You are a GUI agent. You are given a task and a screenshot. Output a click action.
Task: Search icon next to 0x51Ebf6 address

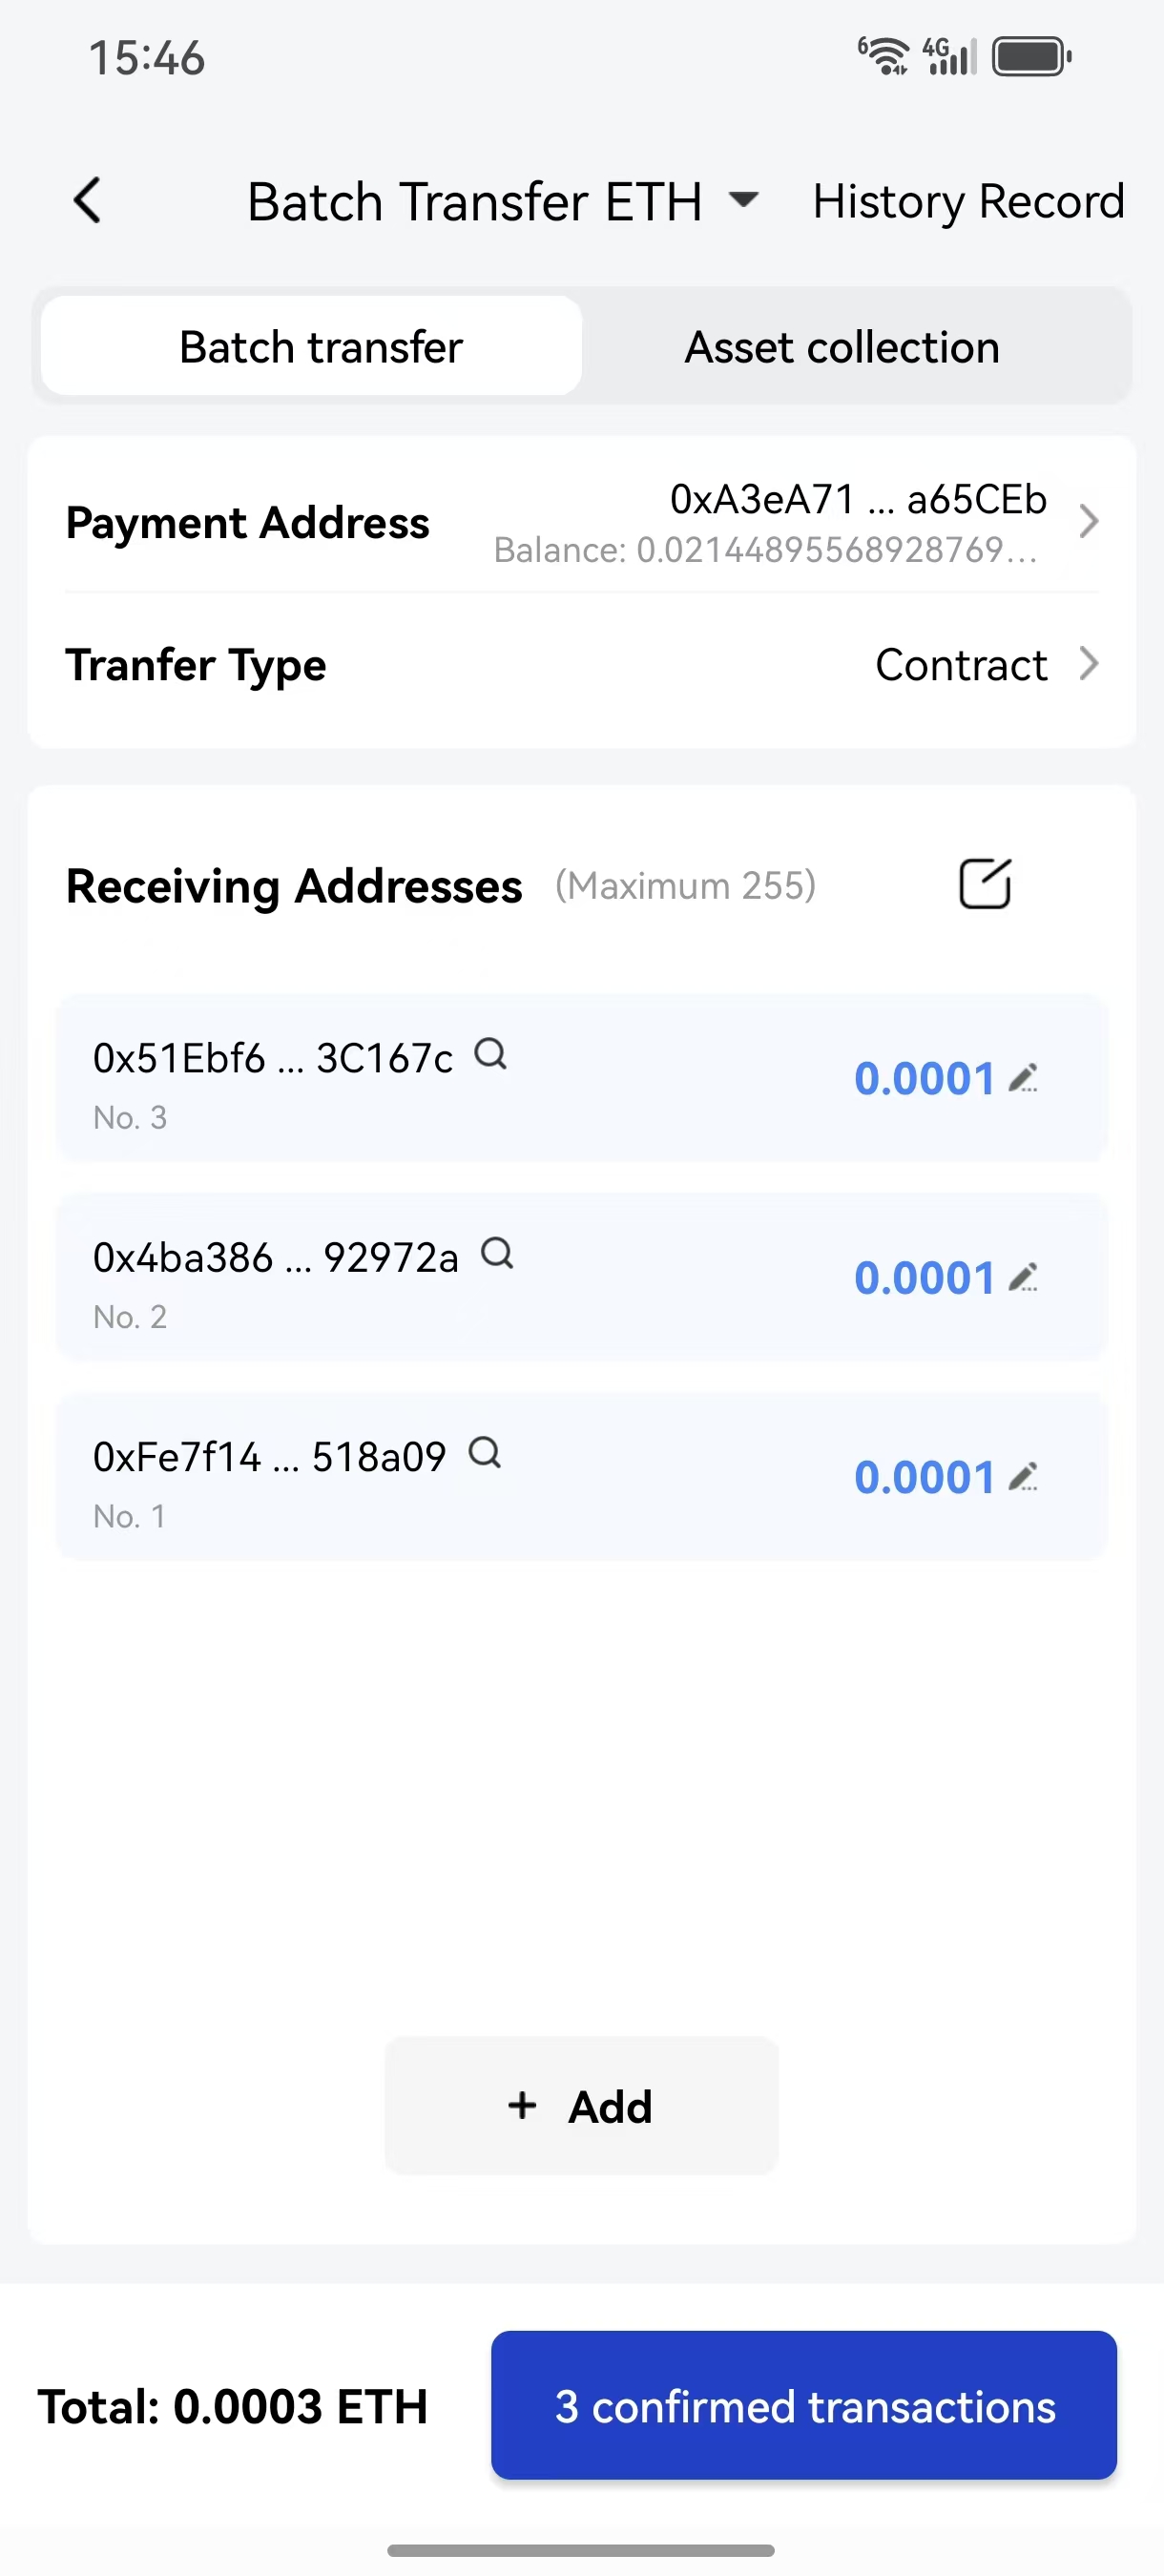coord(490,1054)
